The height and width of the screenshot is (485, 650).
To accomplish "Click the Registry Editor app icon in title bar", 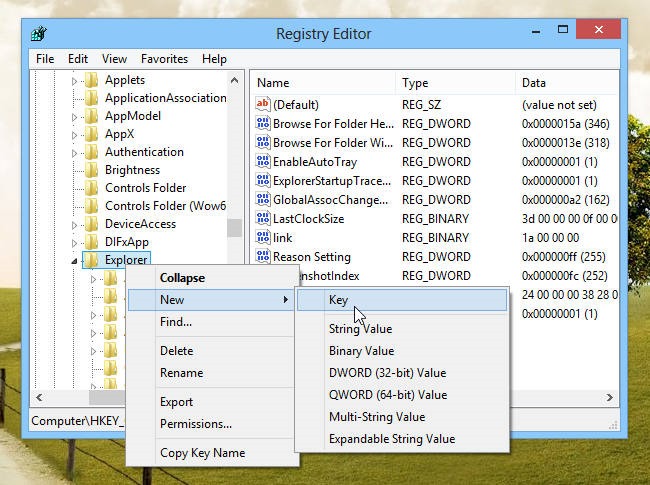I will coord(39,33).
